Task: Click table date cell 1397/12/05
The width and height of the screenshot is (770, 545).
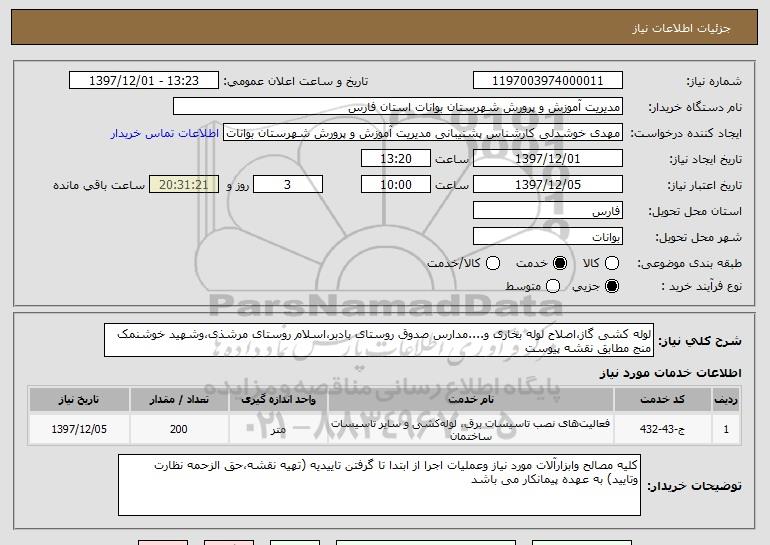Action: tap(79, 429)
